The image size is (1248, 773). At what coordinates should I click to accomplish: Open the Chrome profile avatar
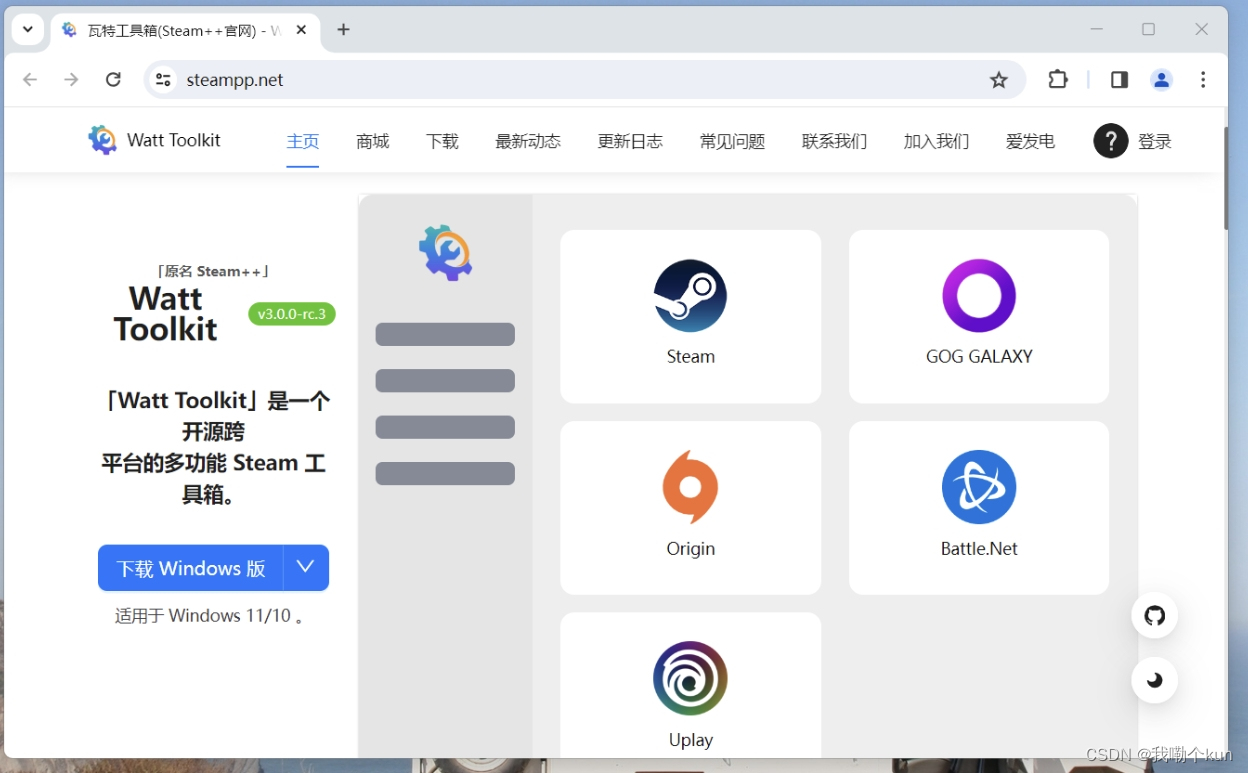1162,80
